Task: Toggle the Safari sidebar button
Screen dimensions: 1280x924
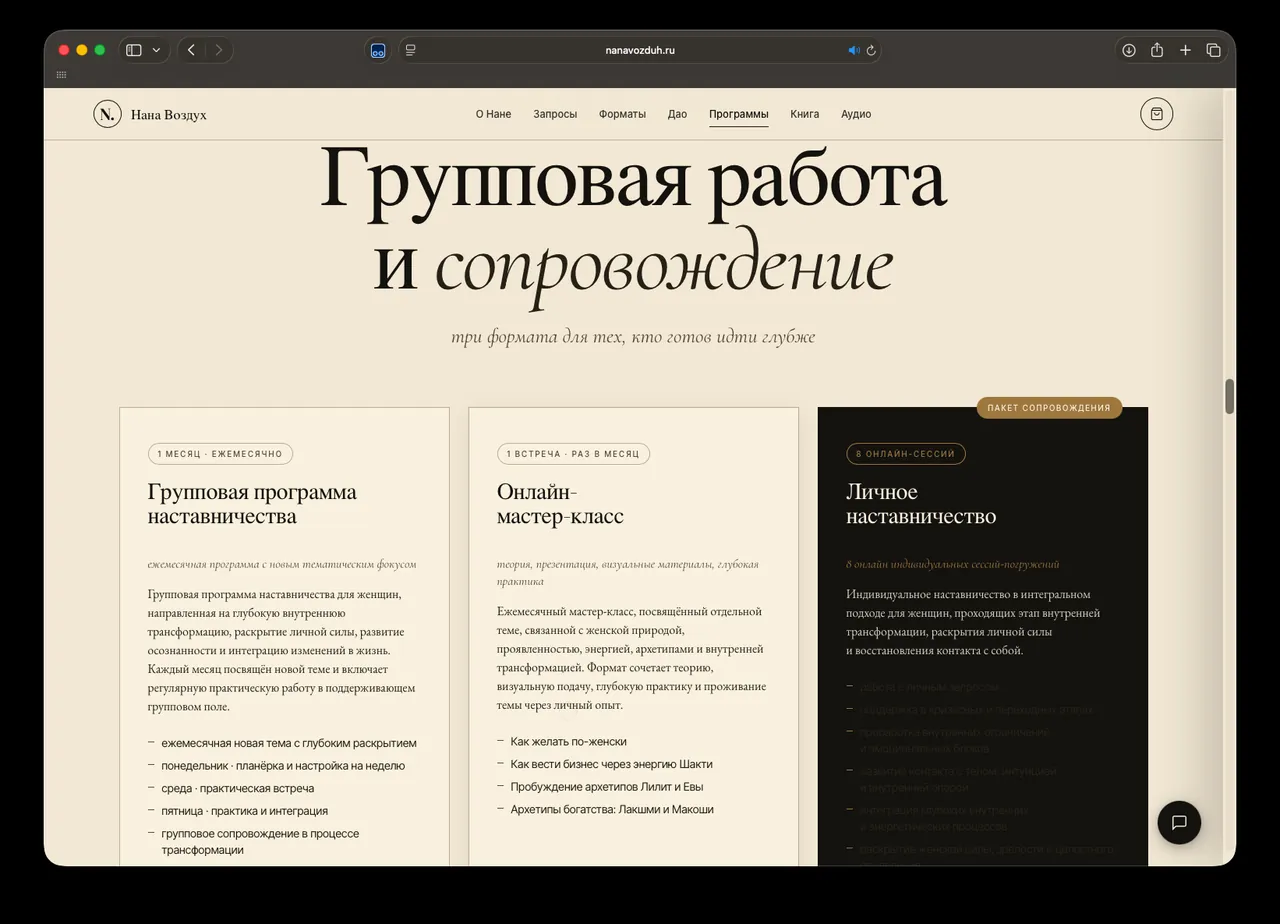Action: click(134, 50)
